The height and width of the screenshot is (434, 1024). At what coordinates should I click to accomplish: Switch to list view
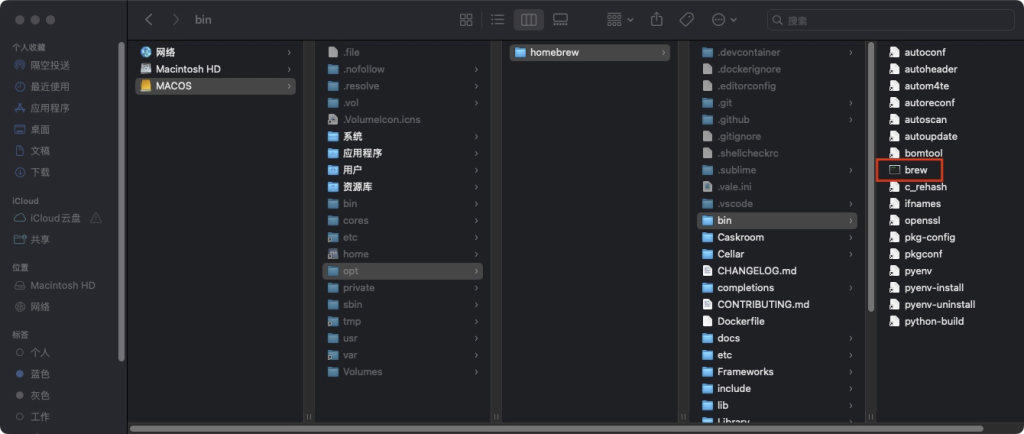[x=497, y=20]
